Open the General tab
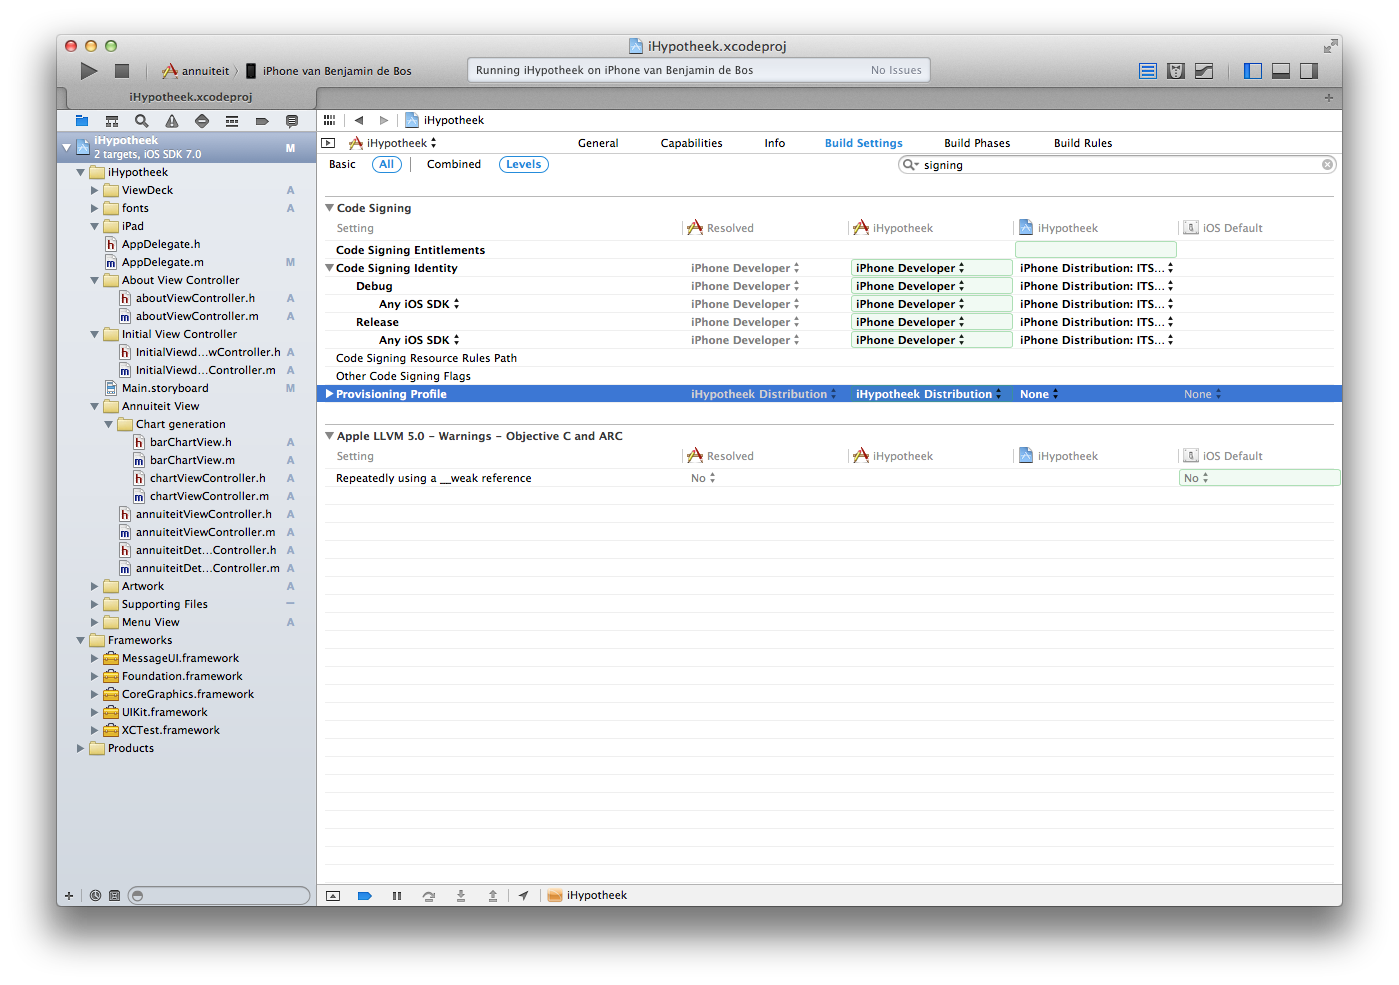The width and height of the screenshot is (1399, 985). pos(598,143)
